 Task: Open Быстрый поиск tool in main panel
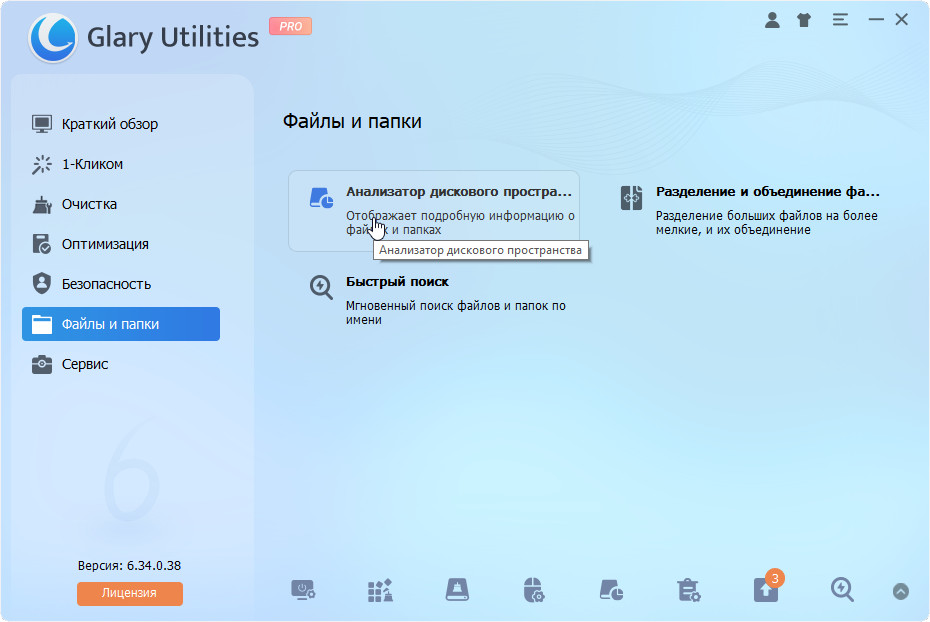[397, 282]
